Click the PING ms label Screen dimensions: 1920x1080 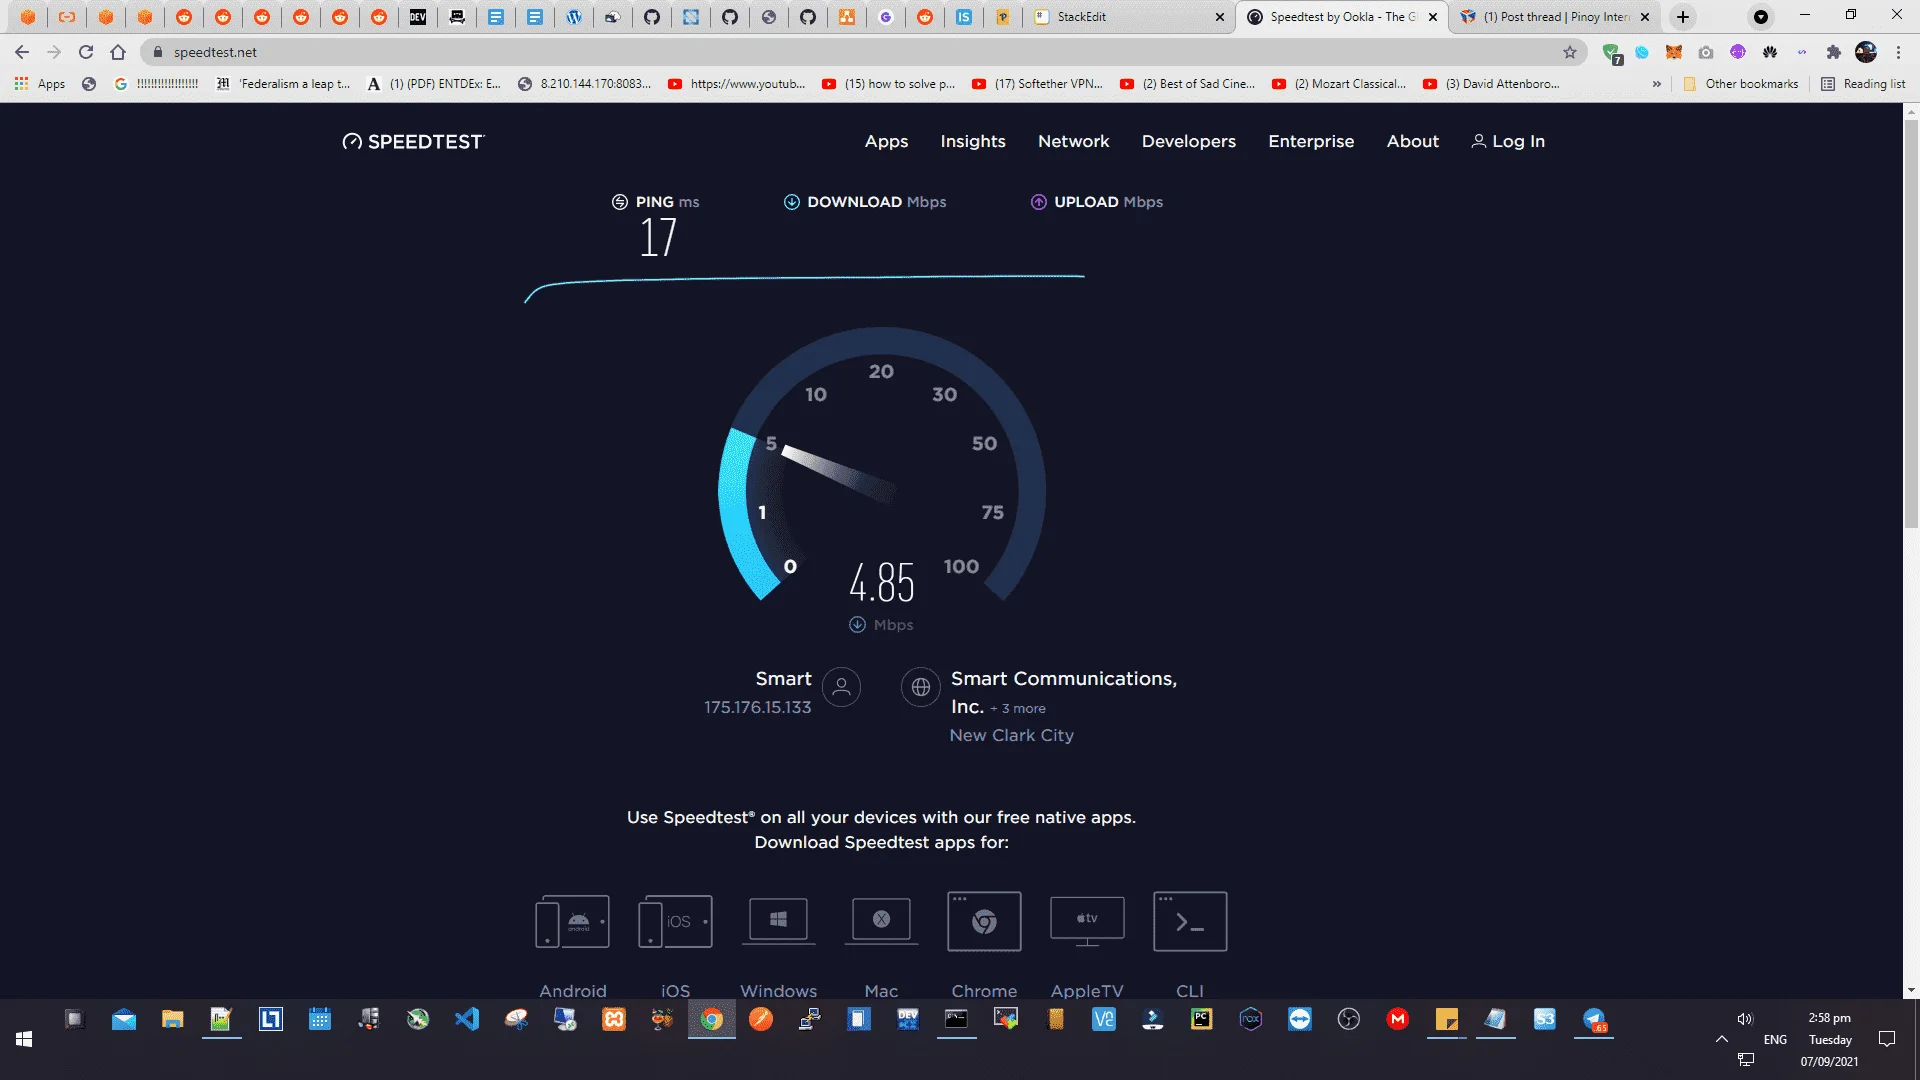tap(655, 202)
